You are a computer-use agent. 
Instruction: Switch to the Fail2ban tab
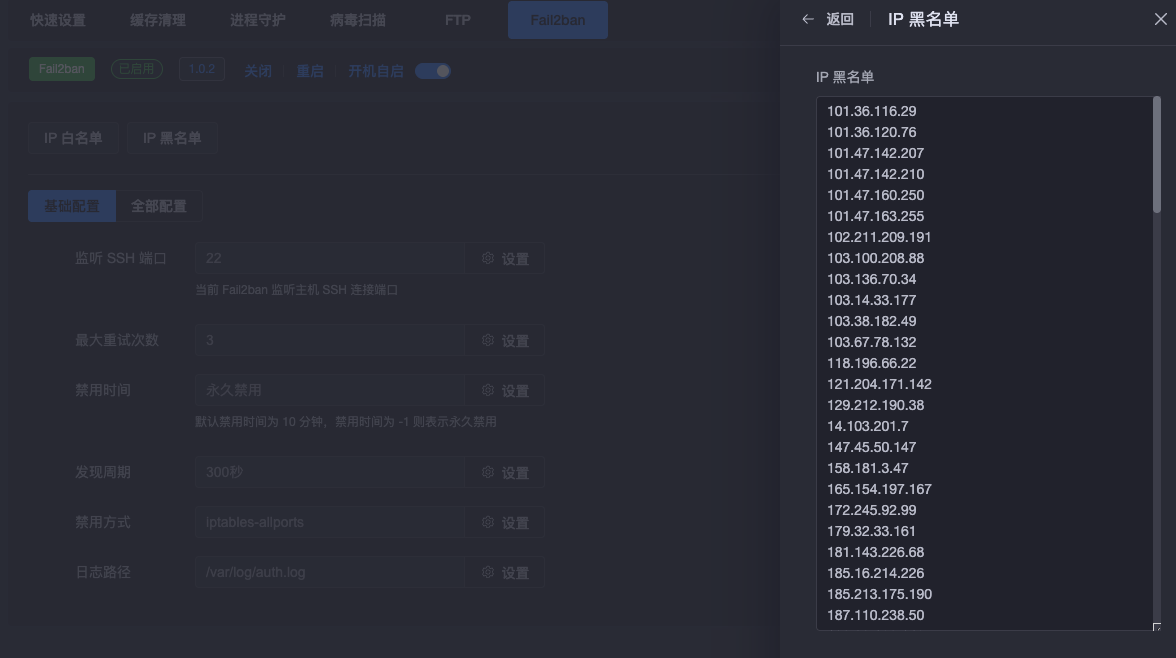click(557, 20)
